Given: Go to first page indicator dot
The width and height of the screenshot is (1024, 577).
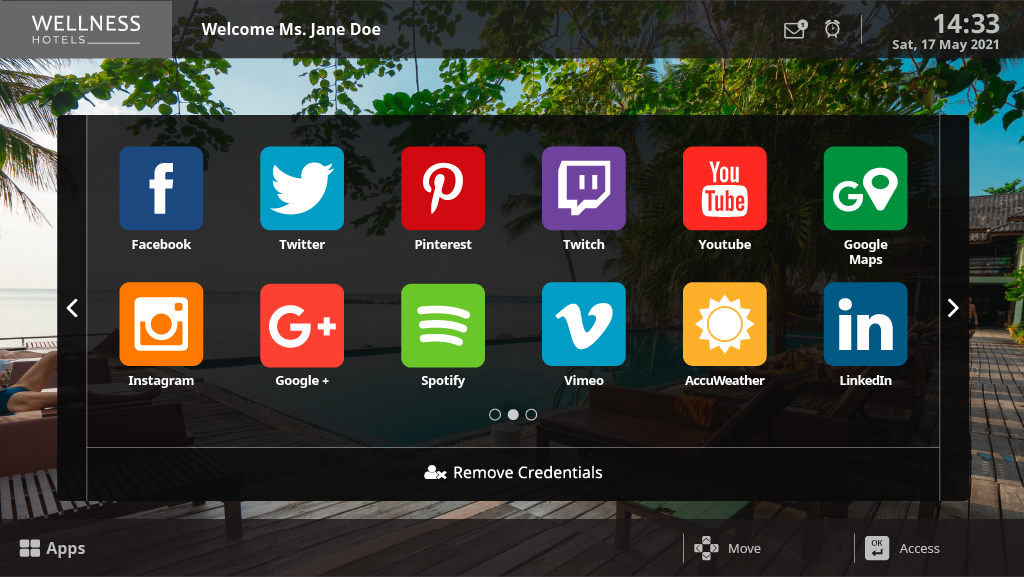Looking at the screenshot, I should [x=495, y=414].
